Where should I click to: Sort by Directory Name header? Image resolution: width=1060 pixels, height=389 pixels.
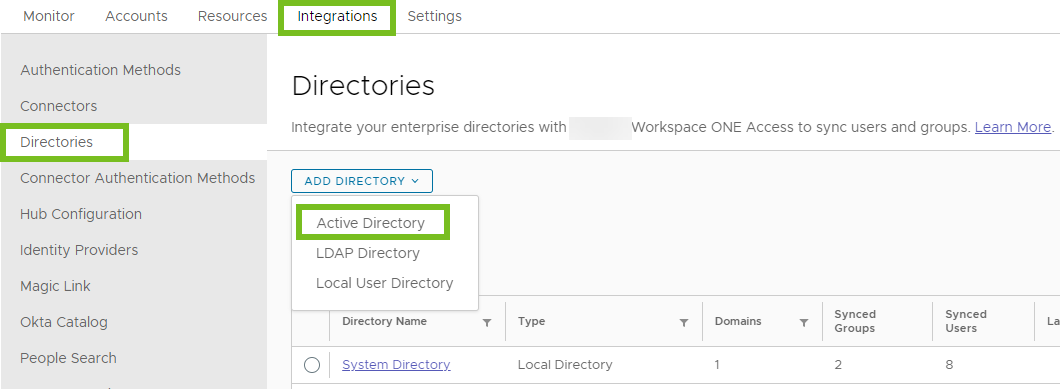coord(384,321)
